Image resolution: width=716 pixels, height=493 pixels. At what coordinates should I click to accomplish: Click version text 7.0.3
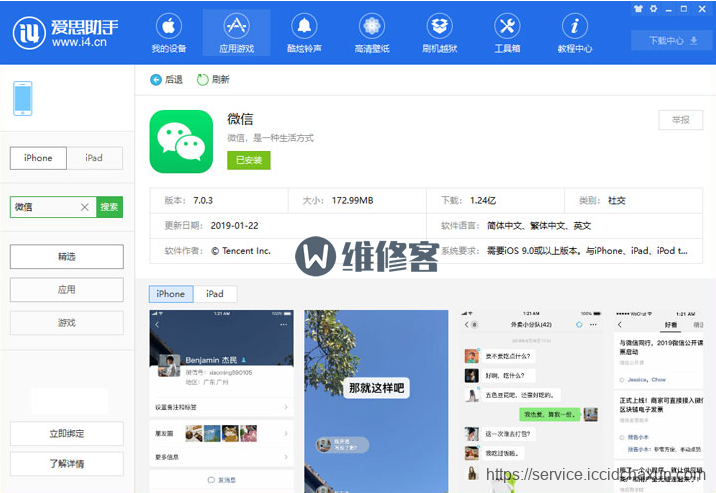point(203,200)
